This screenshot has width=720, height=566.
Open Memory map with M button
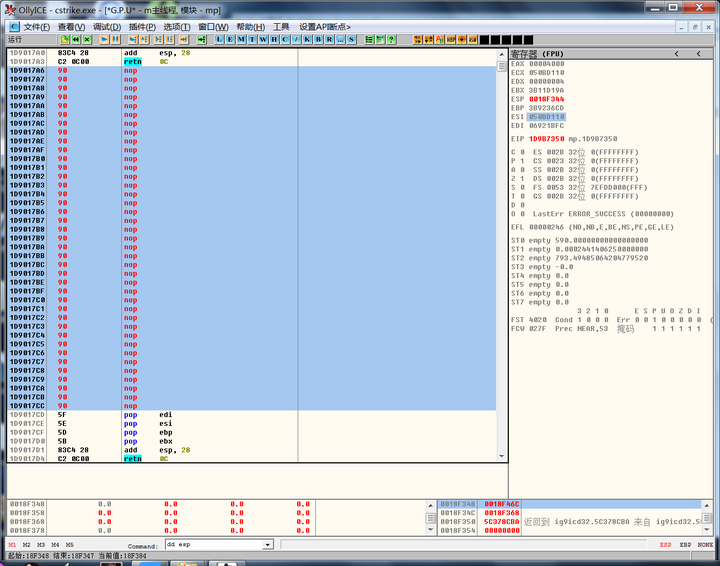[x=242, y=40]
